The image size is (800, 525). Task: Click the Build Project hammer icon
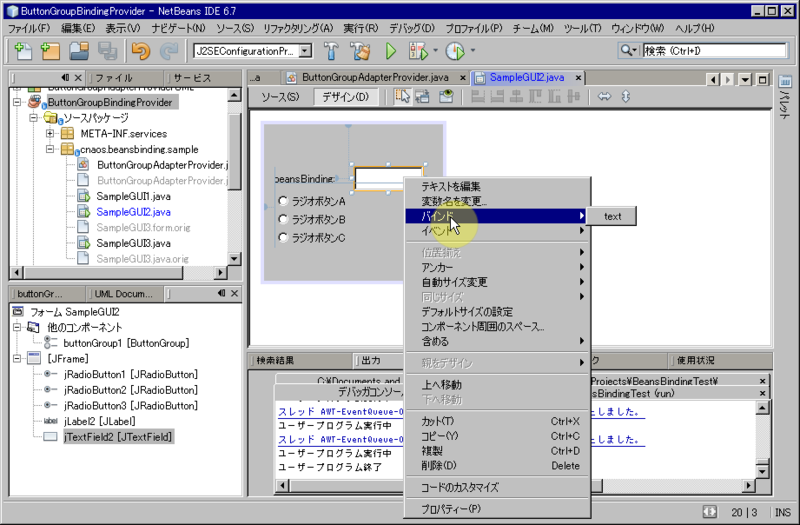click(x=331, y=51)
